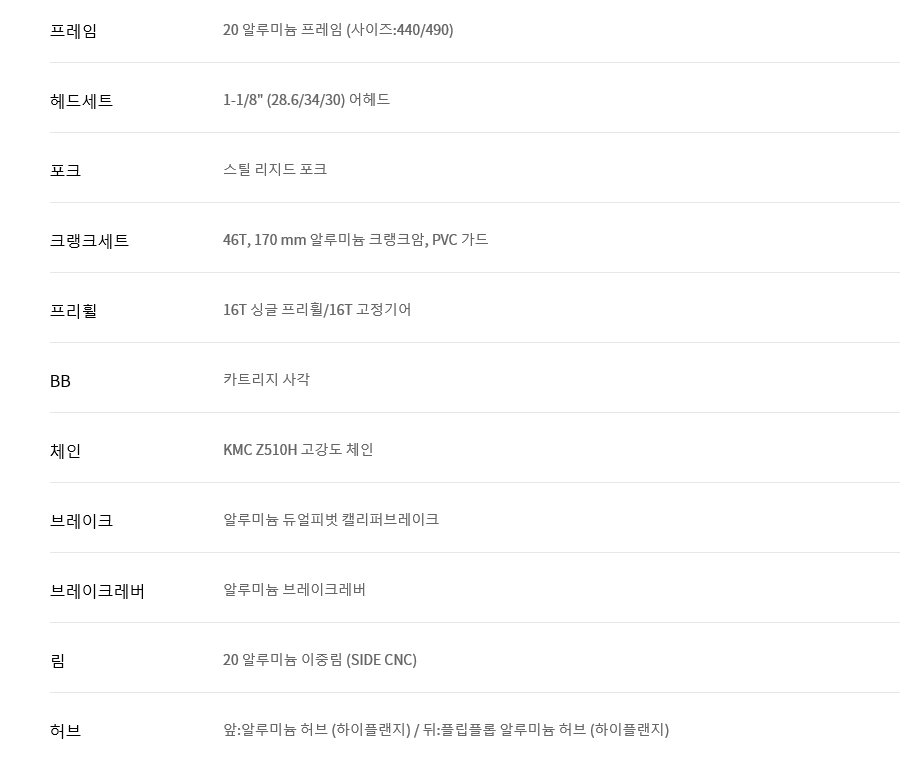The image size is (900, 760).
Task: Click the BB row label
Action: [x=60, y=381]
